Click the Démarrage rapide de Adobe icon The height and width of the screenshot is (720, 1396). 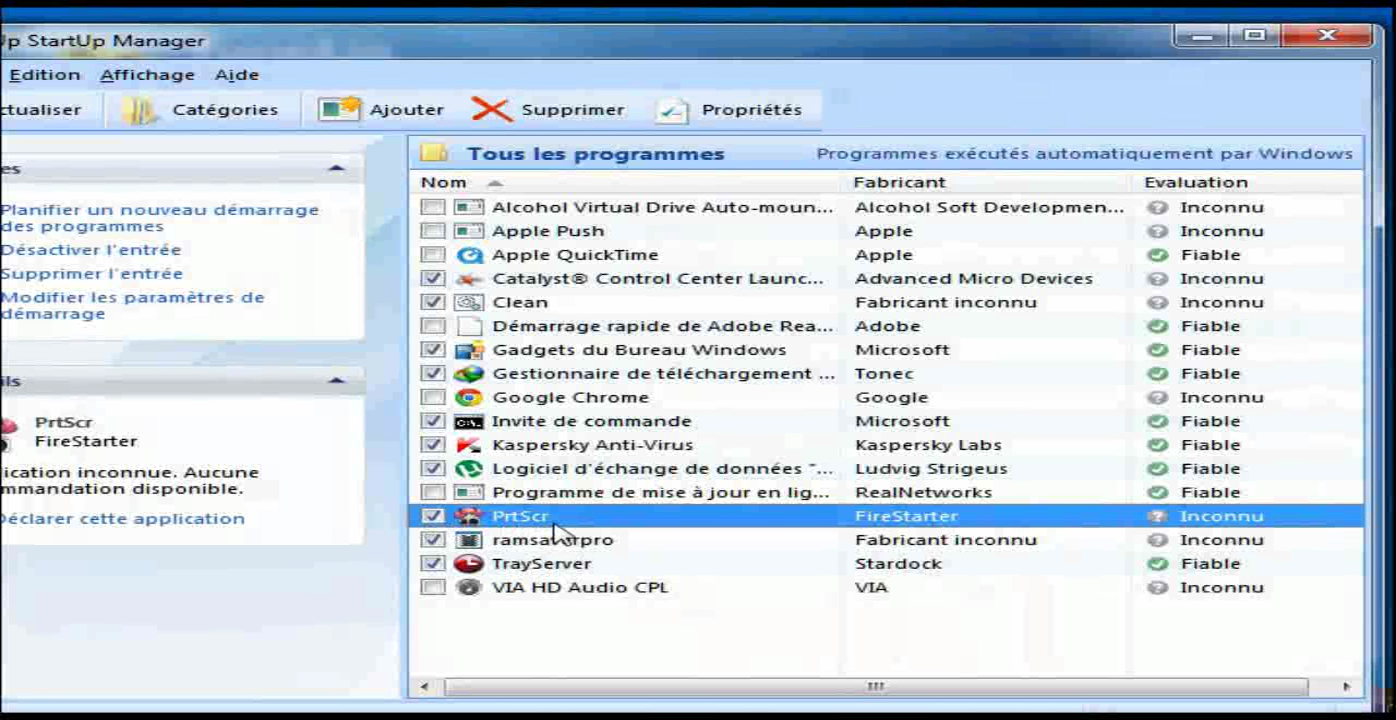(469, 326)
